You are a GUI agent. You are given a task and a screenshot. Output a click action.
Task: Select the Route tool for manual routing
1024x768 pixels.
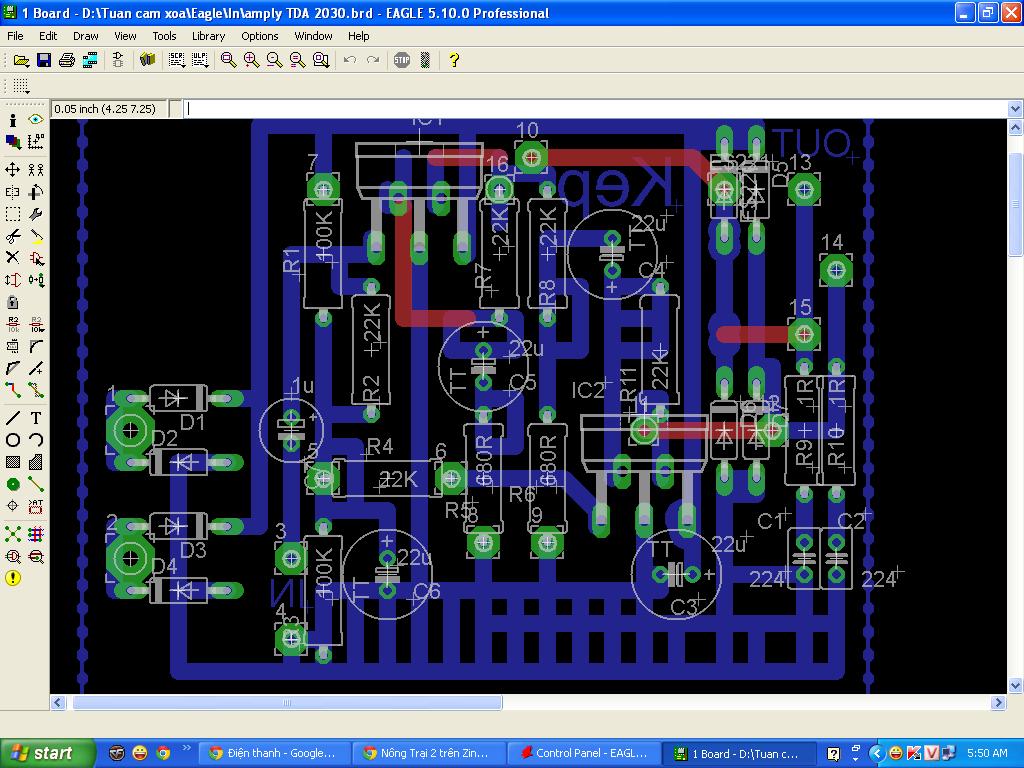pos(13,390)
